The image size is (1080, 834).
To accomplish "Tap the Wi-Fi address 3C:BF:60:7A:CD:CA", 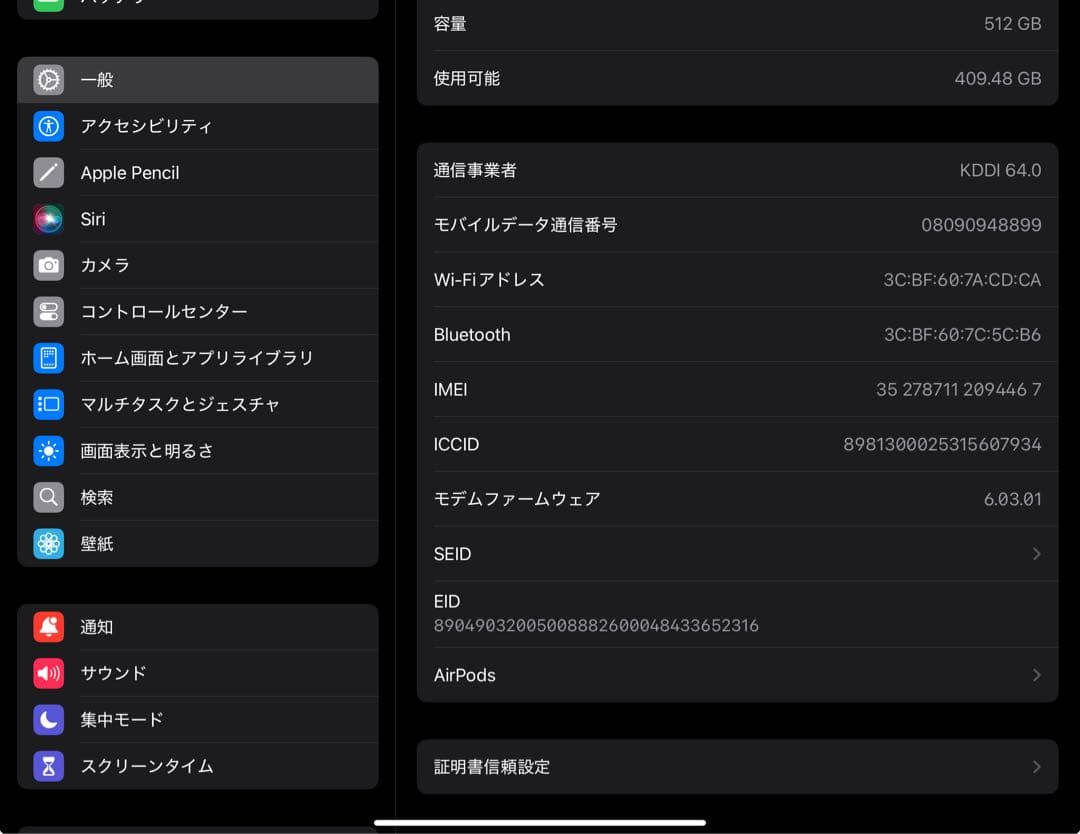I will pyautogui.click(x=962, y=280).
